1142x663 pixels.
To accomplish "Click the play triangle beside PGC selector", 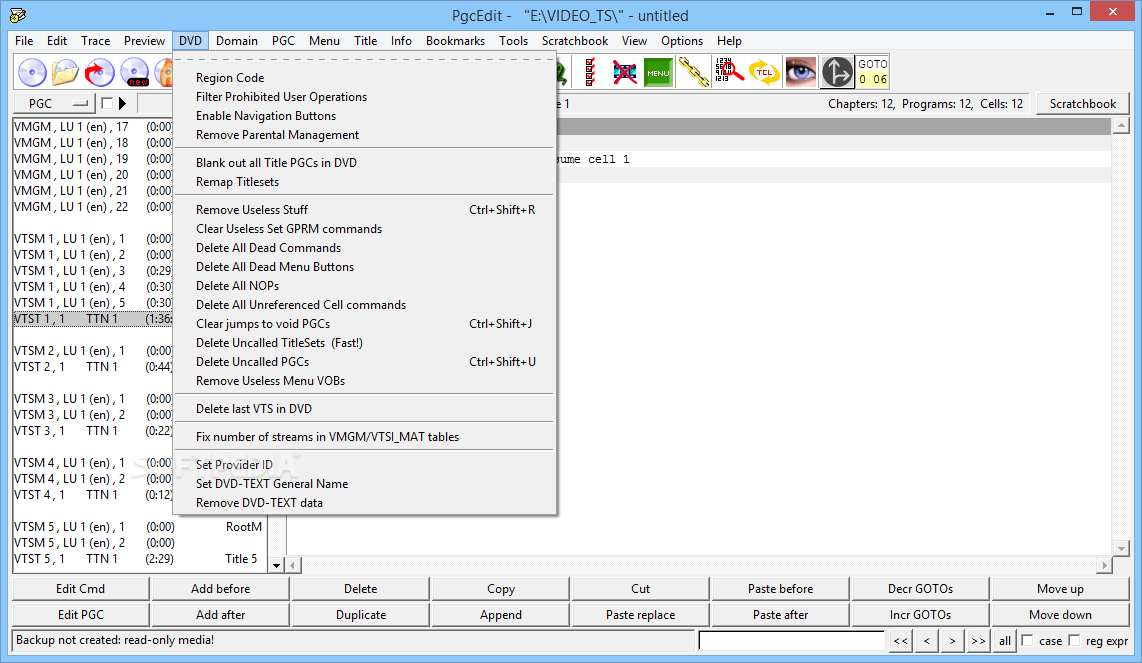I will coord(122,103).
